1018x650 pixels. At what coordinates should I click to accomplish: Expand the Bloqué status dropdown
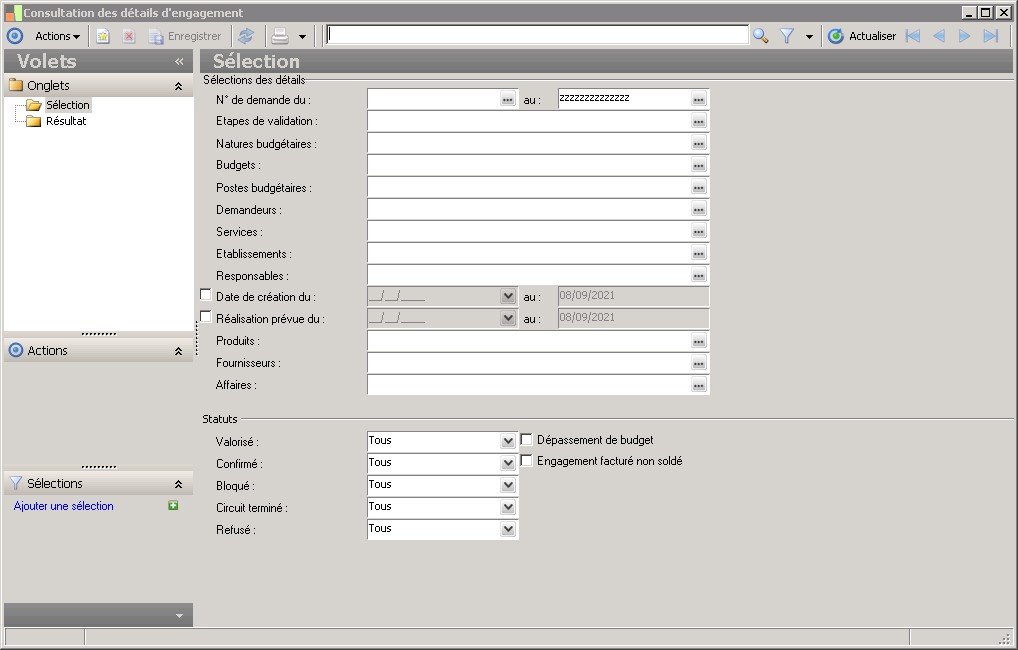pos(508,485)
